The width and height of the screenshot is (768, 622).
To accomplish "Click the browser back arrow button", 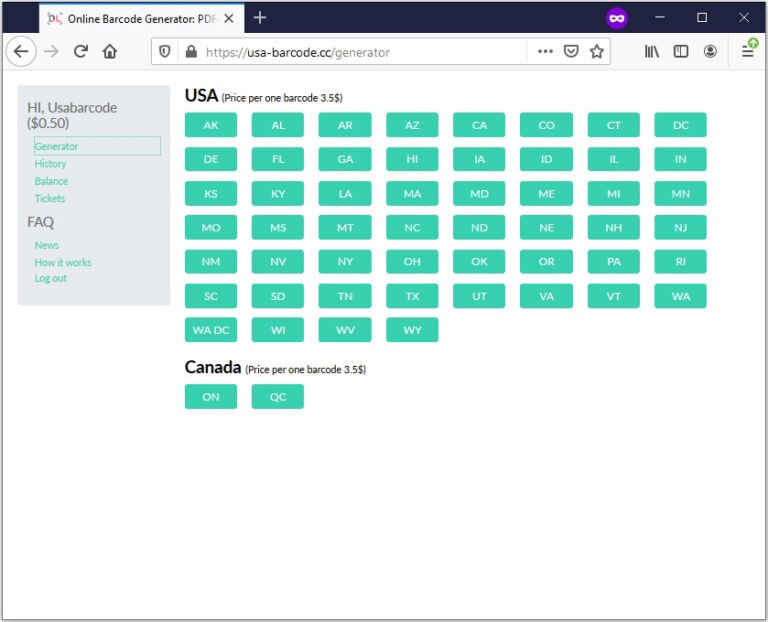I will tap(21, 52).
